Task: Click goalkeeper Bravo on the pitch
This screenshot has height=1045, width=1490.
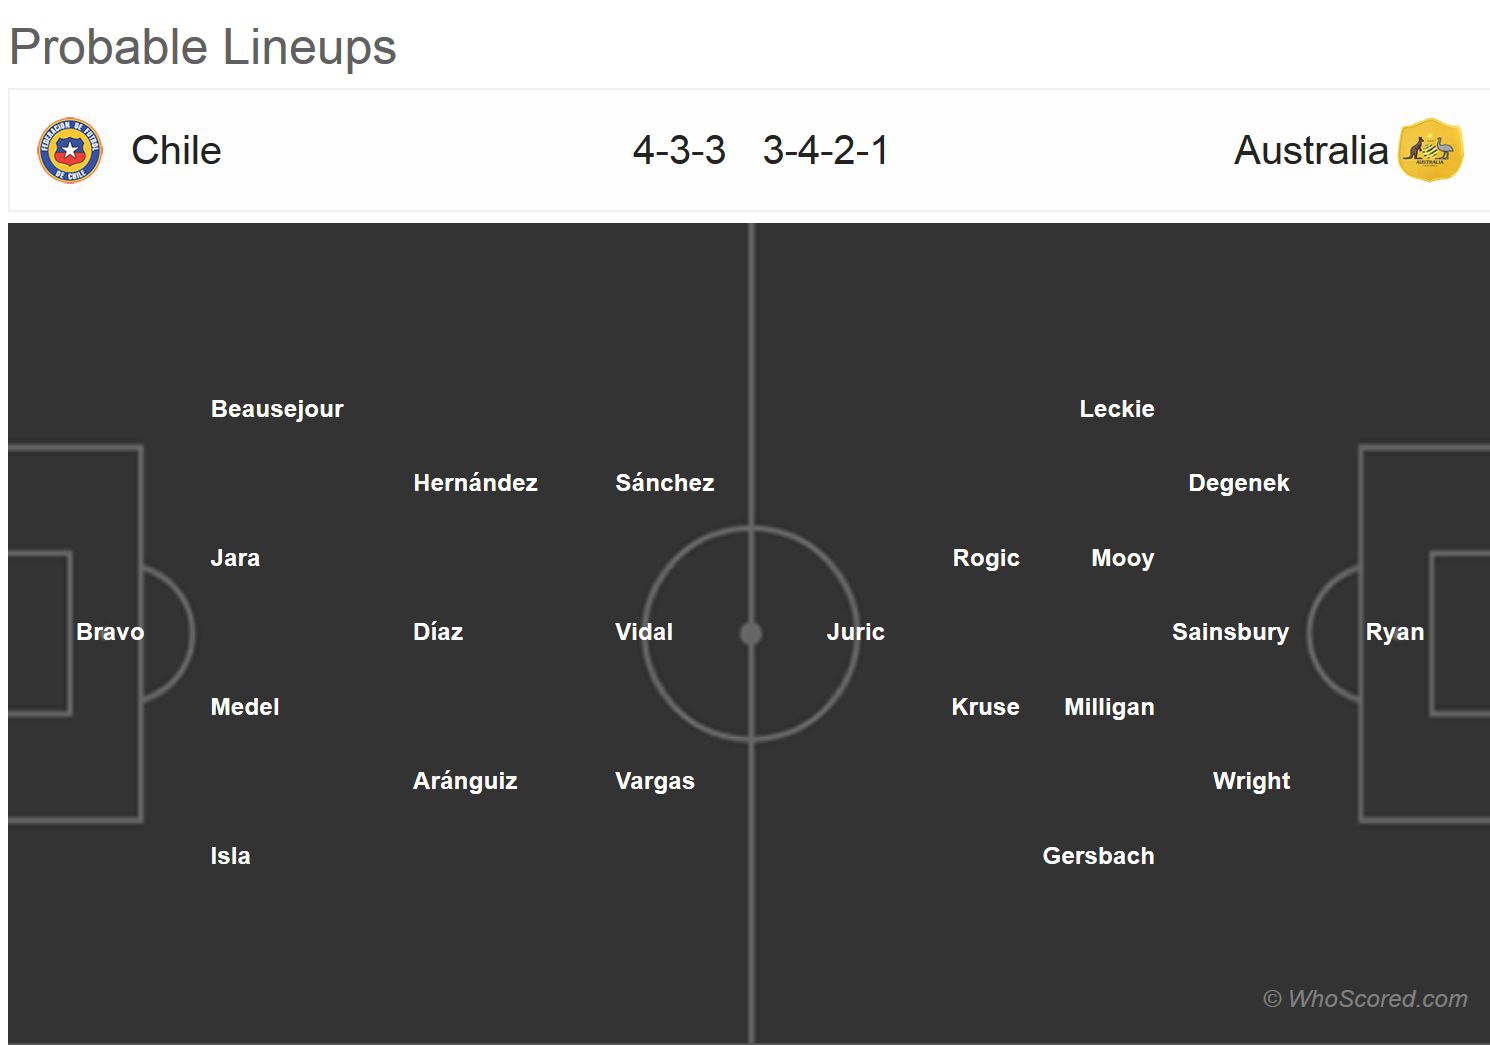Action: (110, 632)
